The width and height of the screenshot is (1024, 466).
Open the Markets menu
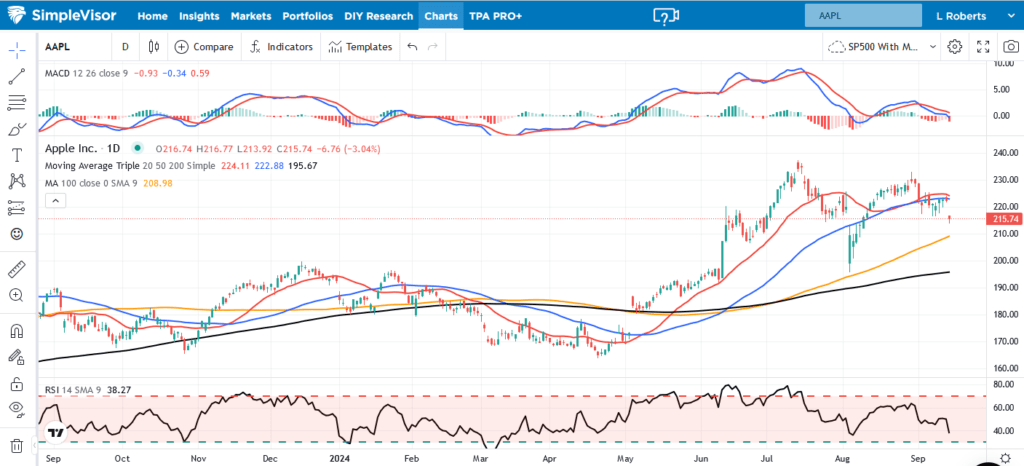pyautogui.click(x=251, y=16)
